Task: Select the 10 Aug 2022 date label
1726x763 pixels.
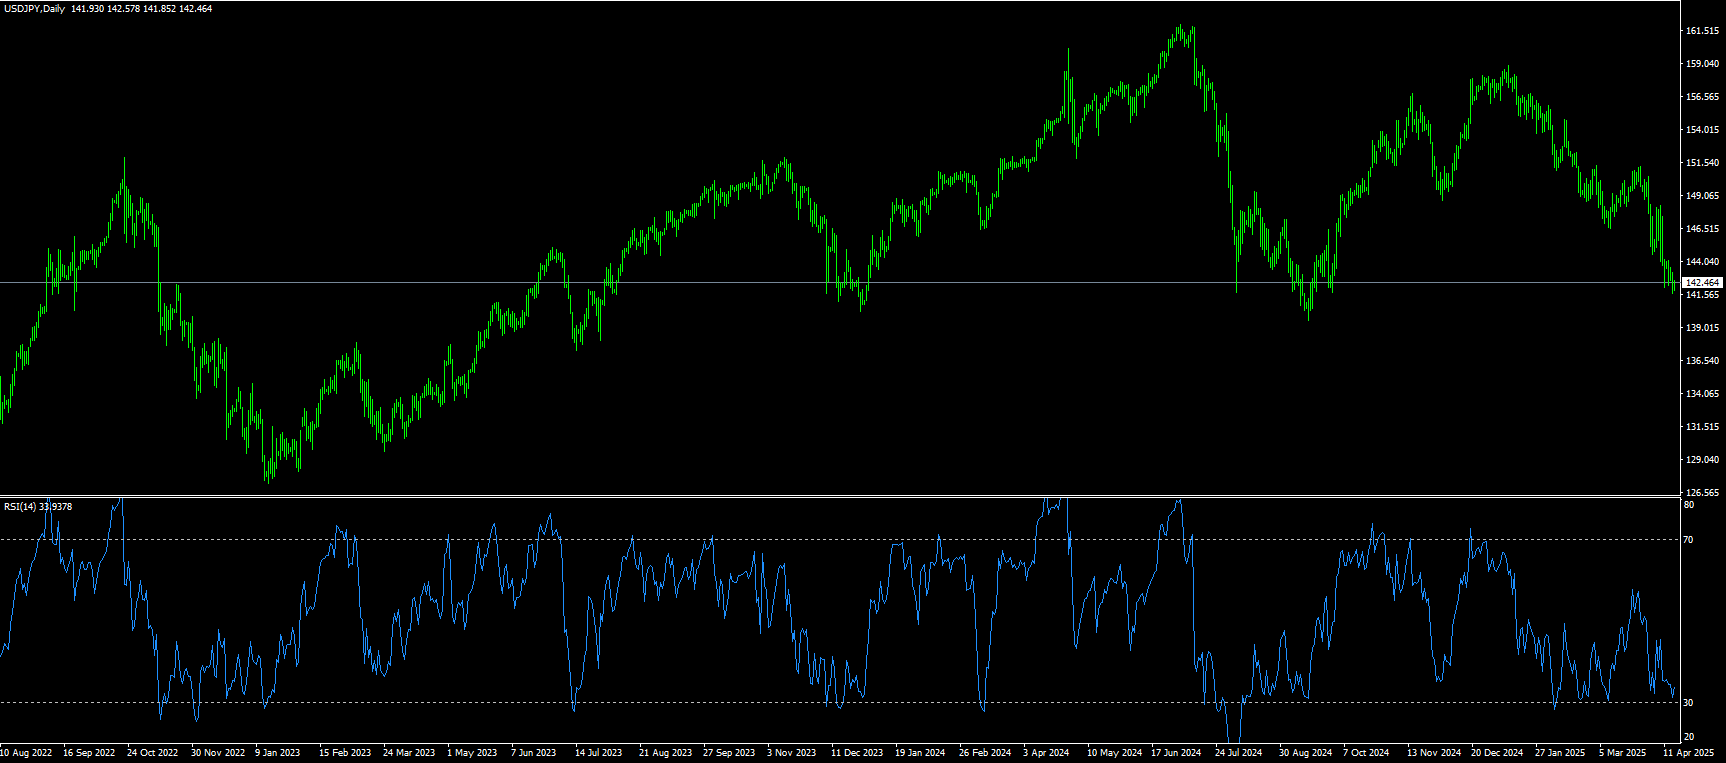Action: tap(26, 753)
